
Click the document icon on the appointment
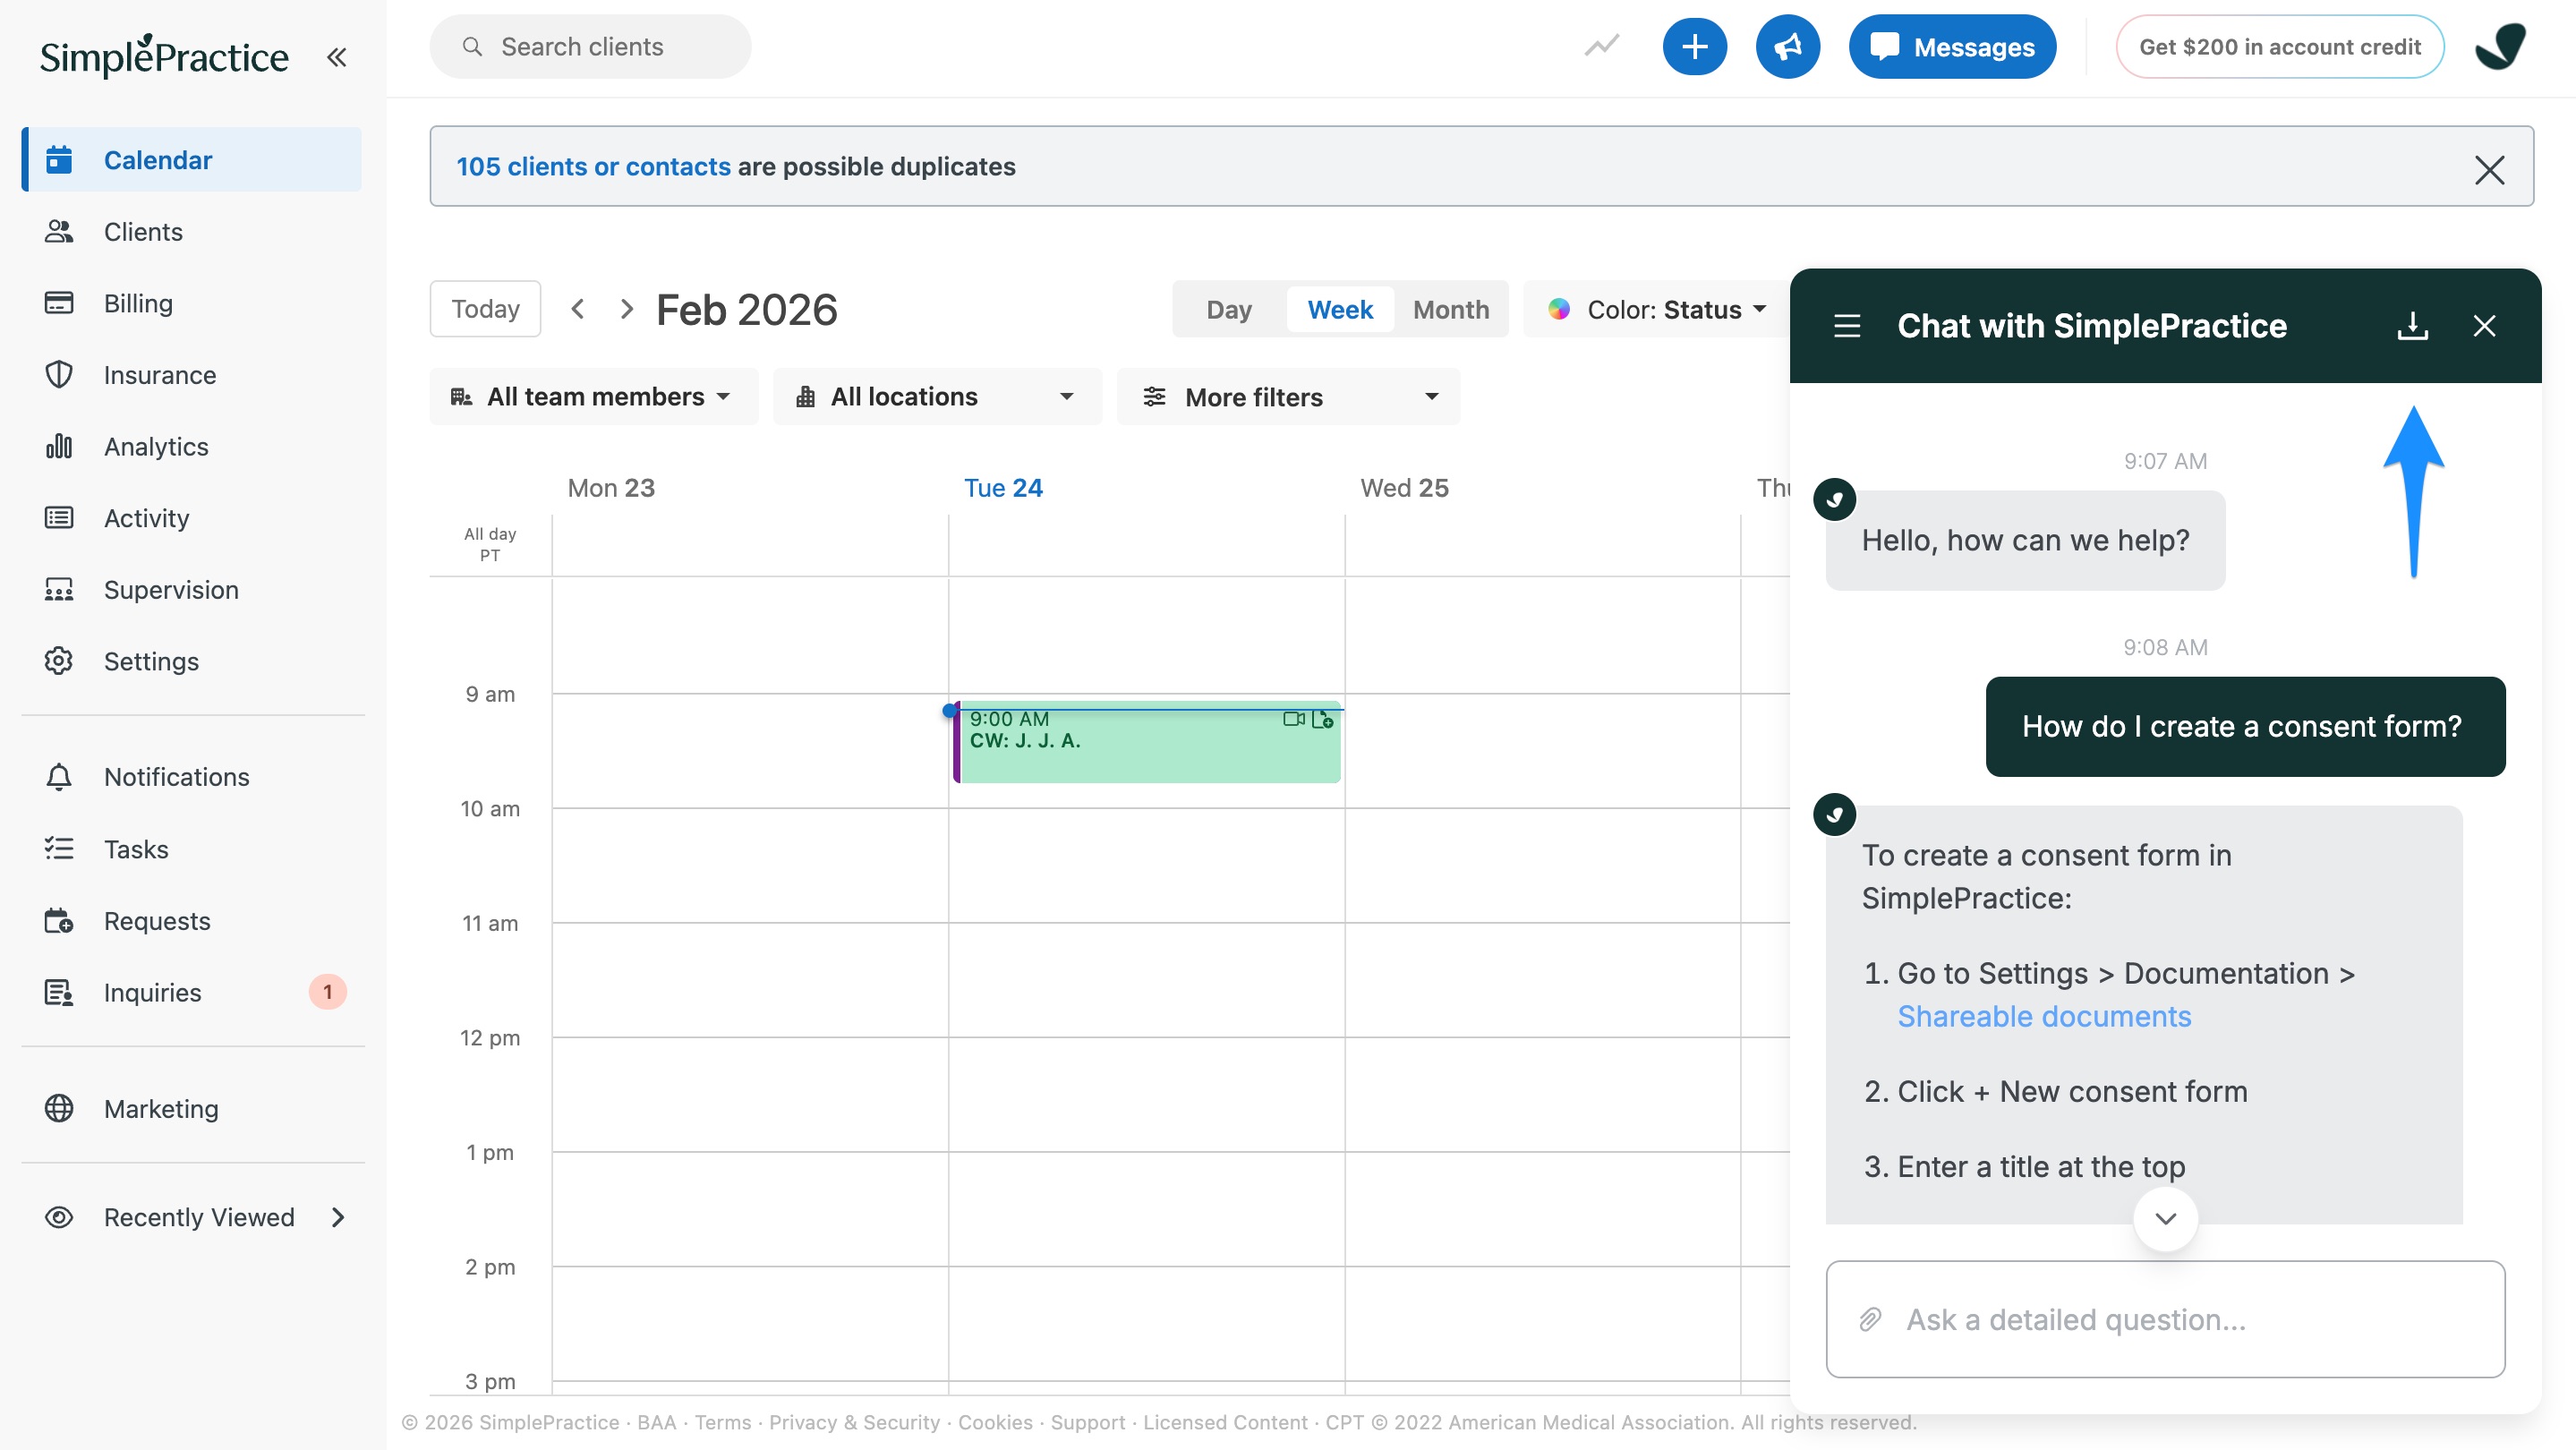(1323, 719)
